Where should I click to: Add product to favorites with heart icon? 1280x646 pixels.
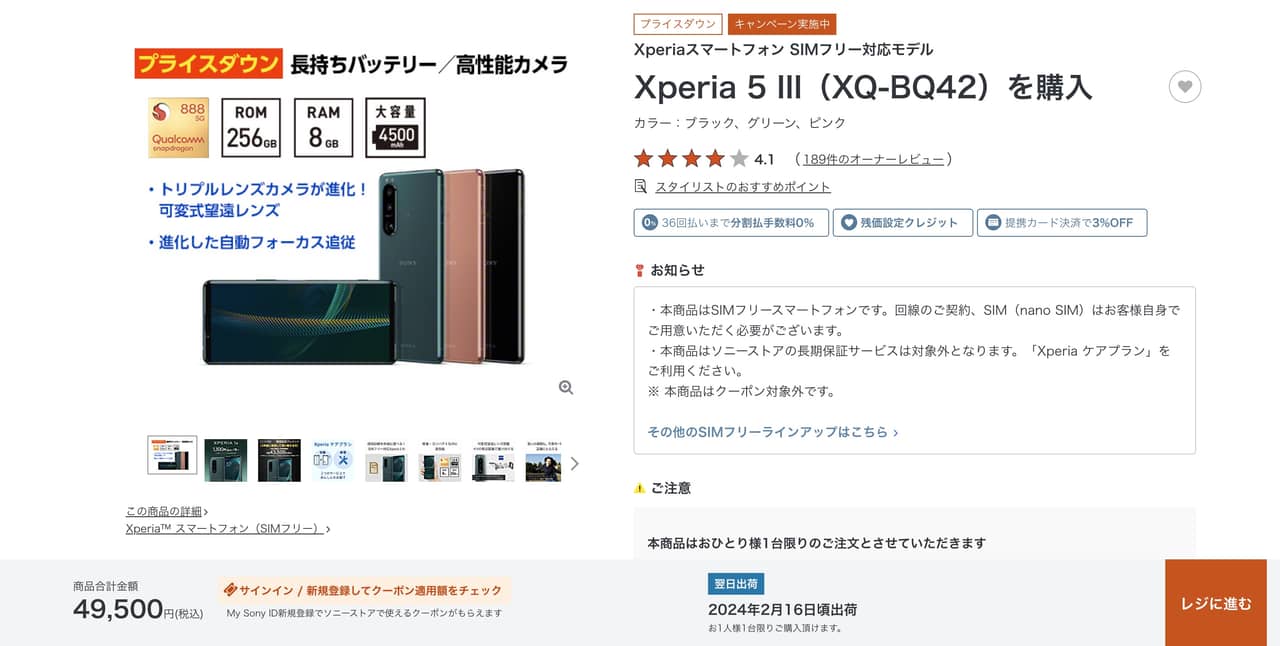1185,87
